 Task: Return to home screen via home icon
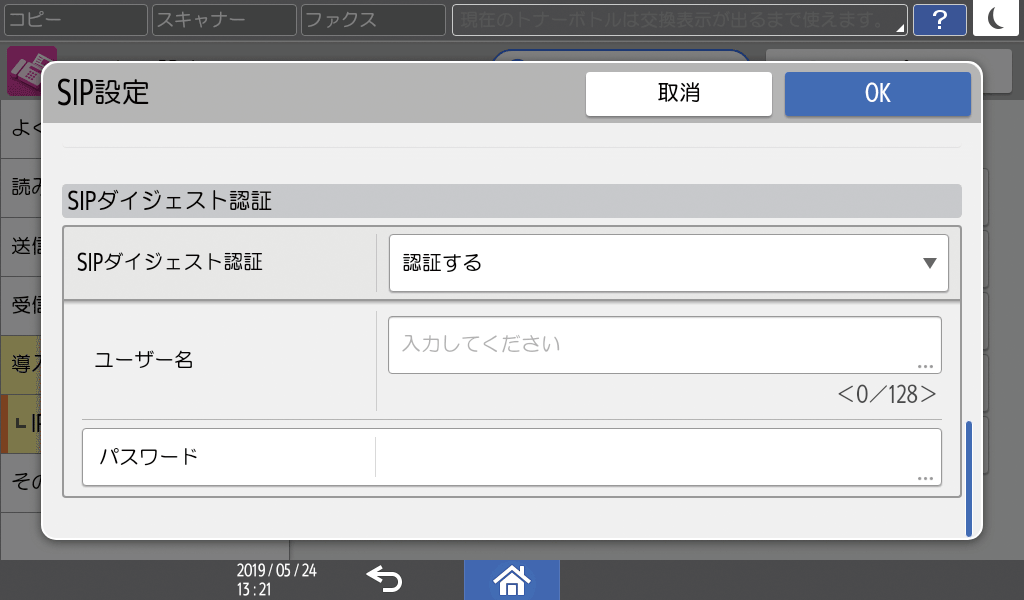click(x=511, y=580)
